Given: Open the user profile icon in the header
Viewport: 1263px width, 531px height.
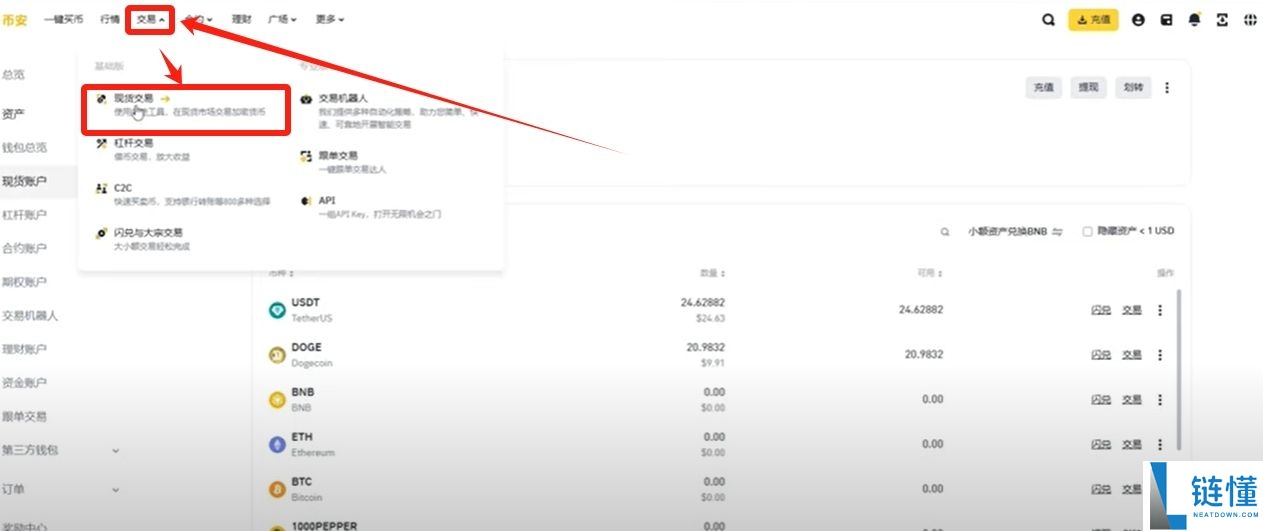Looking at the screenshot, I should pyautogui.click(x=1138, y=19).
